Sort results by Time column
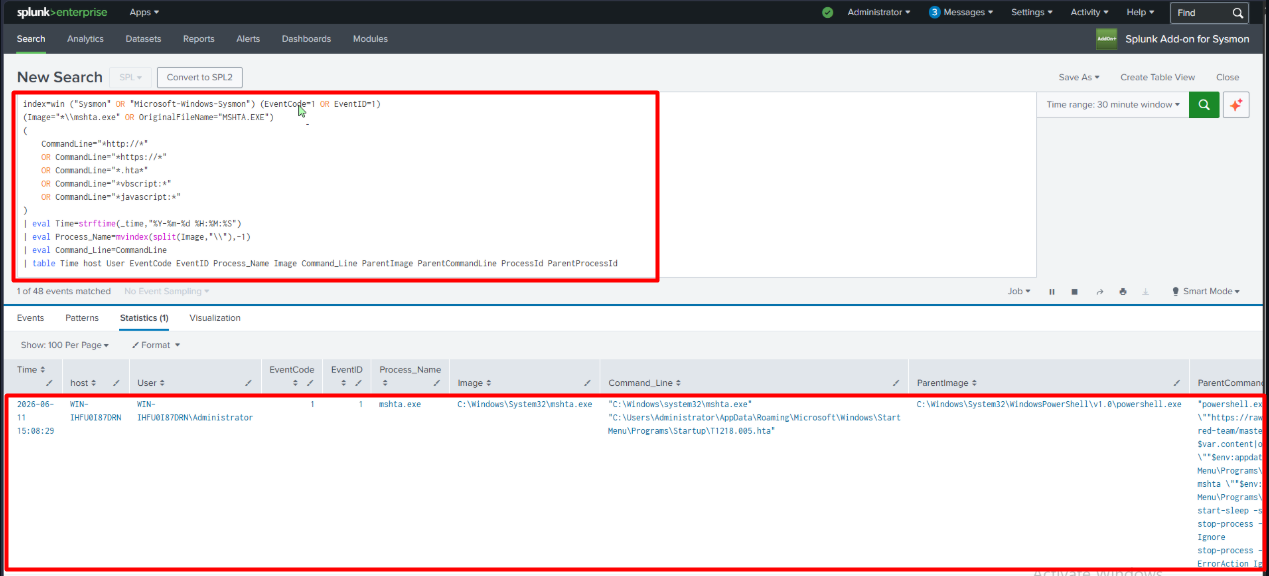Viewport: 1269px width, 576px height. point(32,370)
